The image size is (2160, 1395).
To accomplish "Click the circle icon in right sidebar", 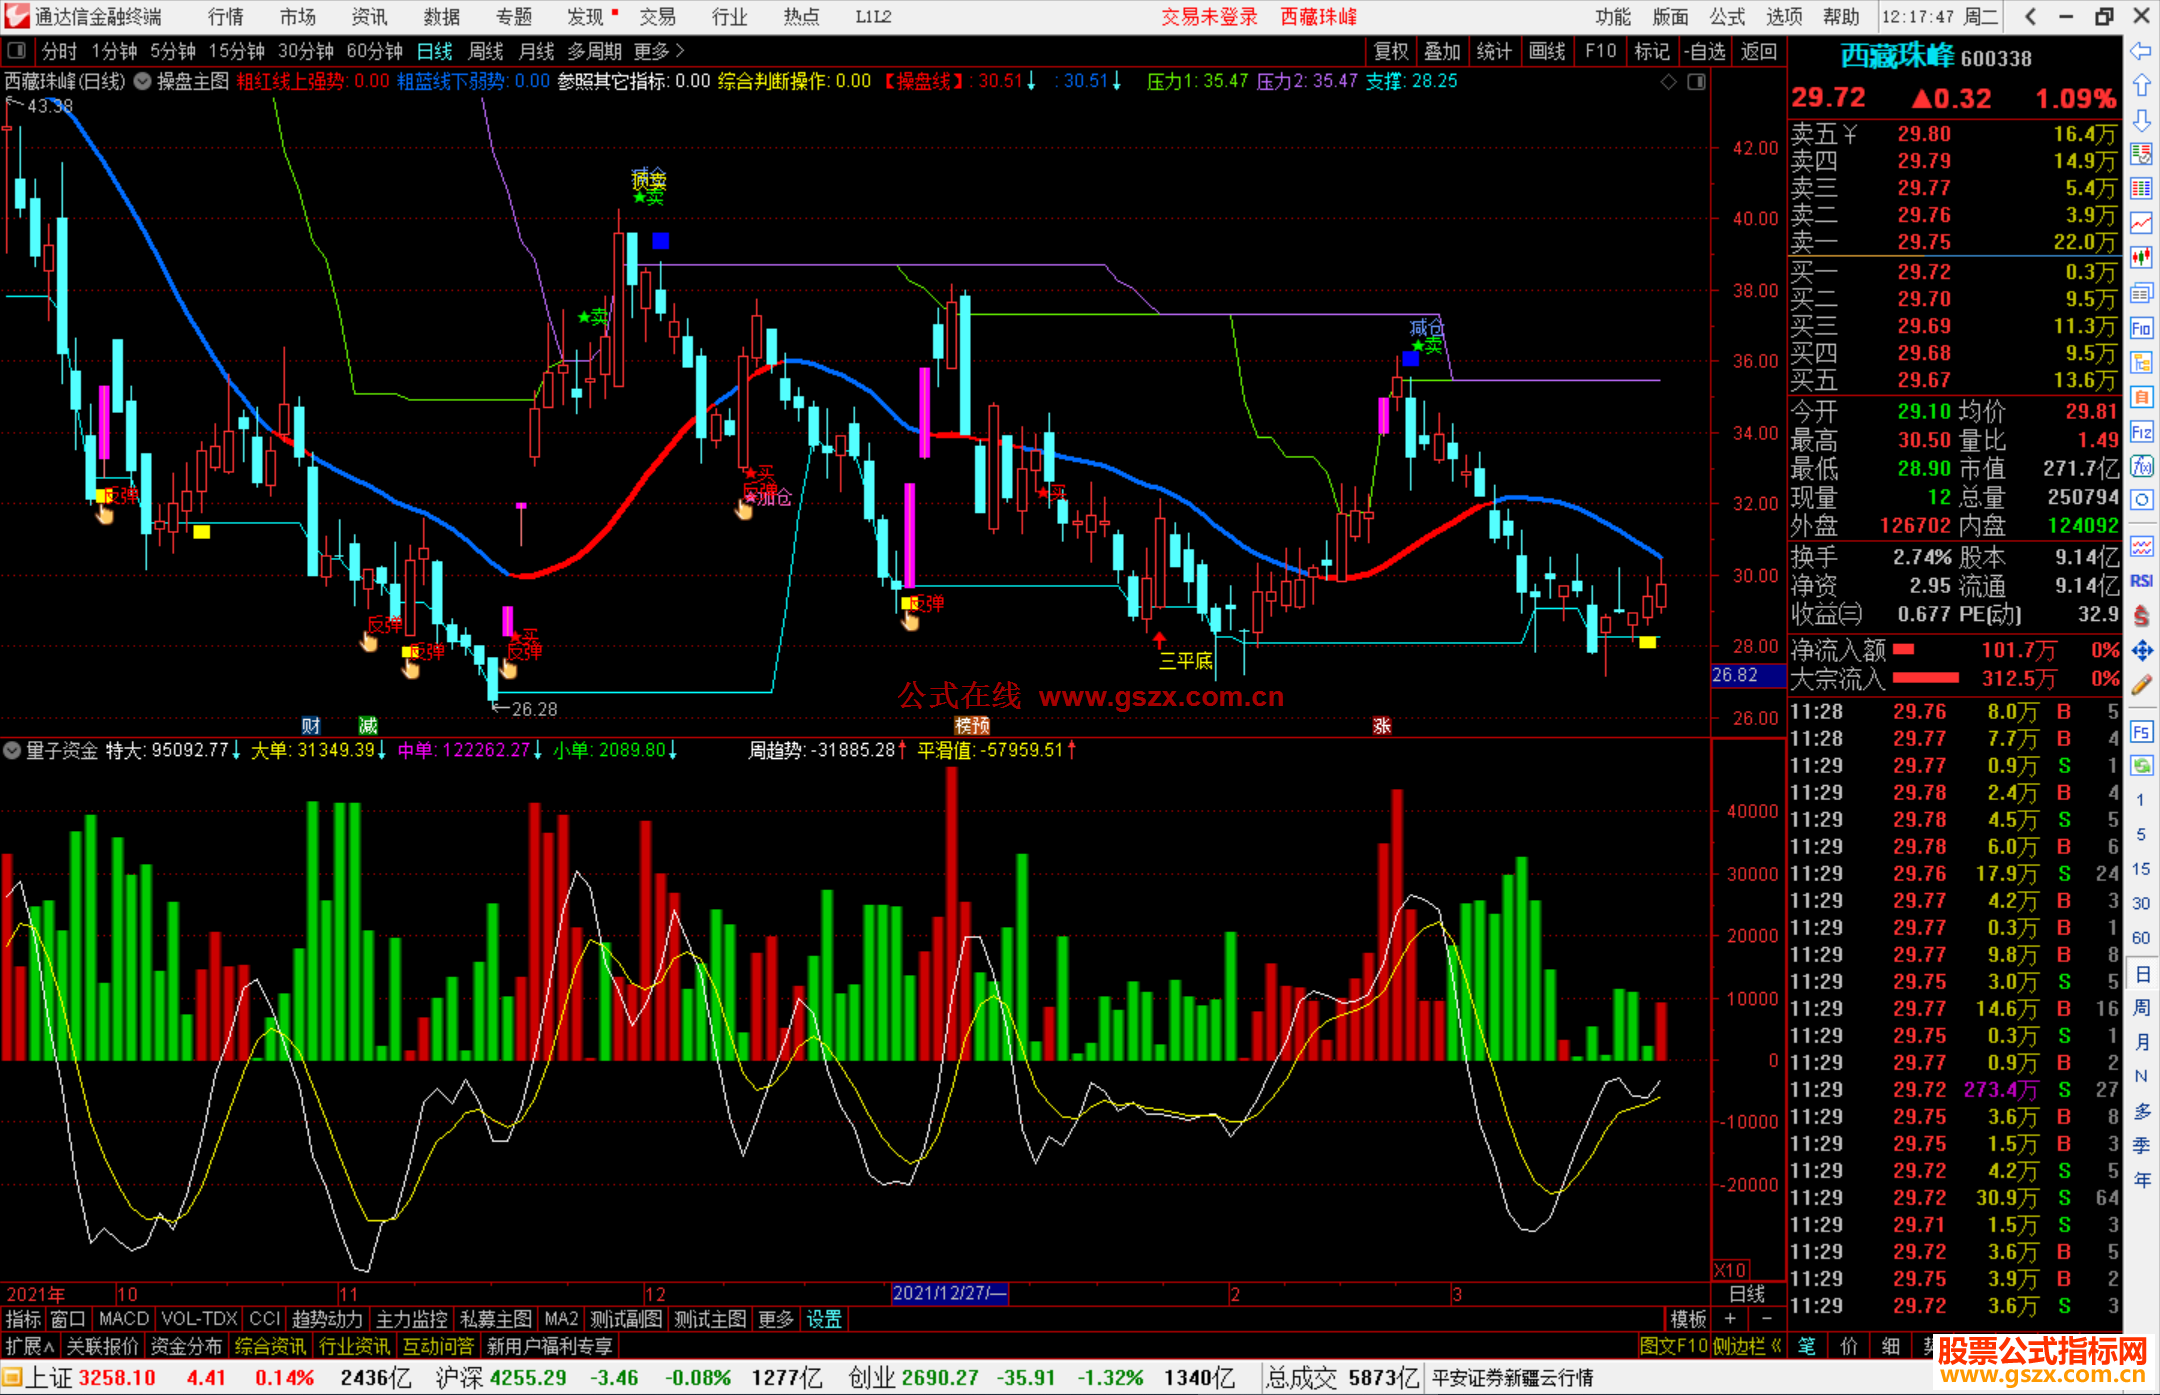I will click(2141, 500).
